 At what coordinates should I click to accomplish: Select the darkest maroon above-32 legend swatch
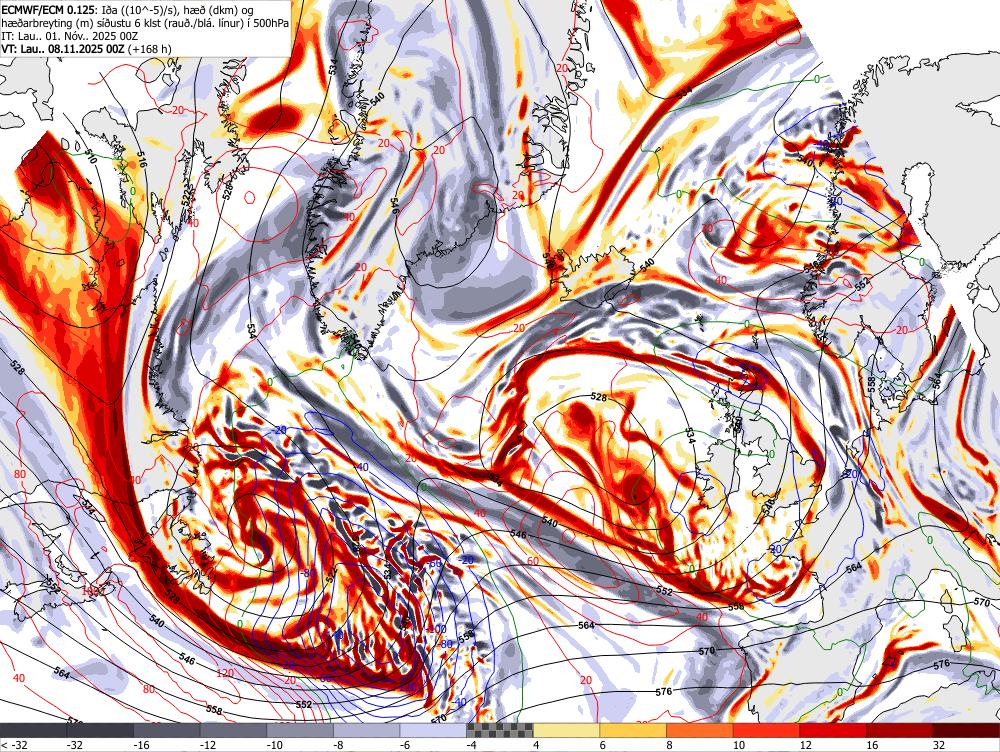coord(967,730)
